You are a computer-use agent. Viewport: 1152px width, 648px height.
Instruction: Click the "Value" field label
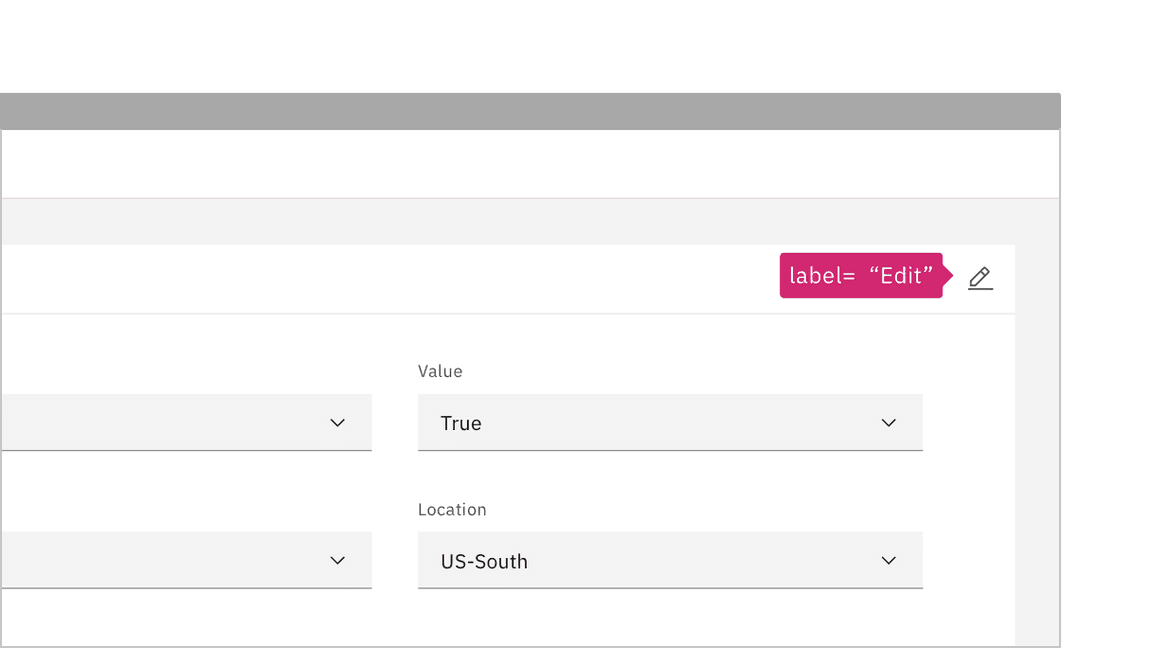click(x=440, y=371)
